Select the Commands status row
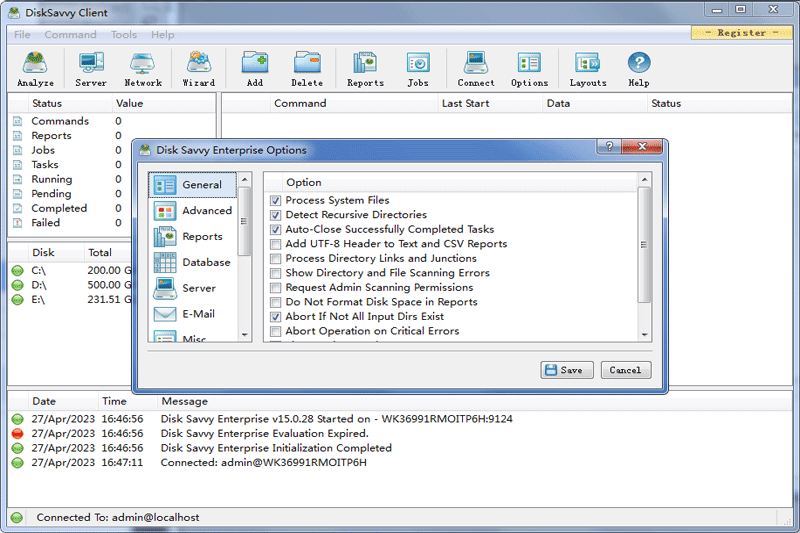Screen dimensions: 800x533 (112, 121)
